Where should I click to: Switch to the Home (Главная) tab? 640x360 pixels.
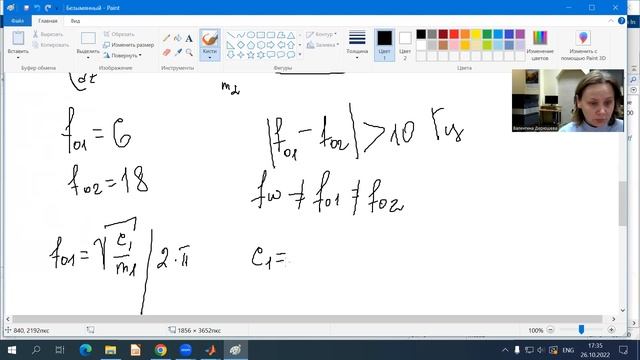click(x=48, y=21)
